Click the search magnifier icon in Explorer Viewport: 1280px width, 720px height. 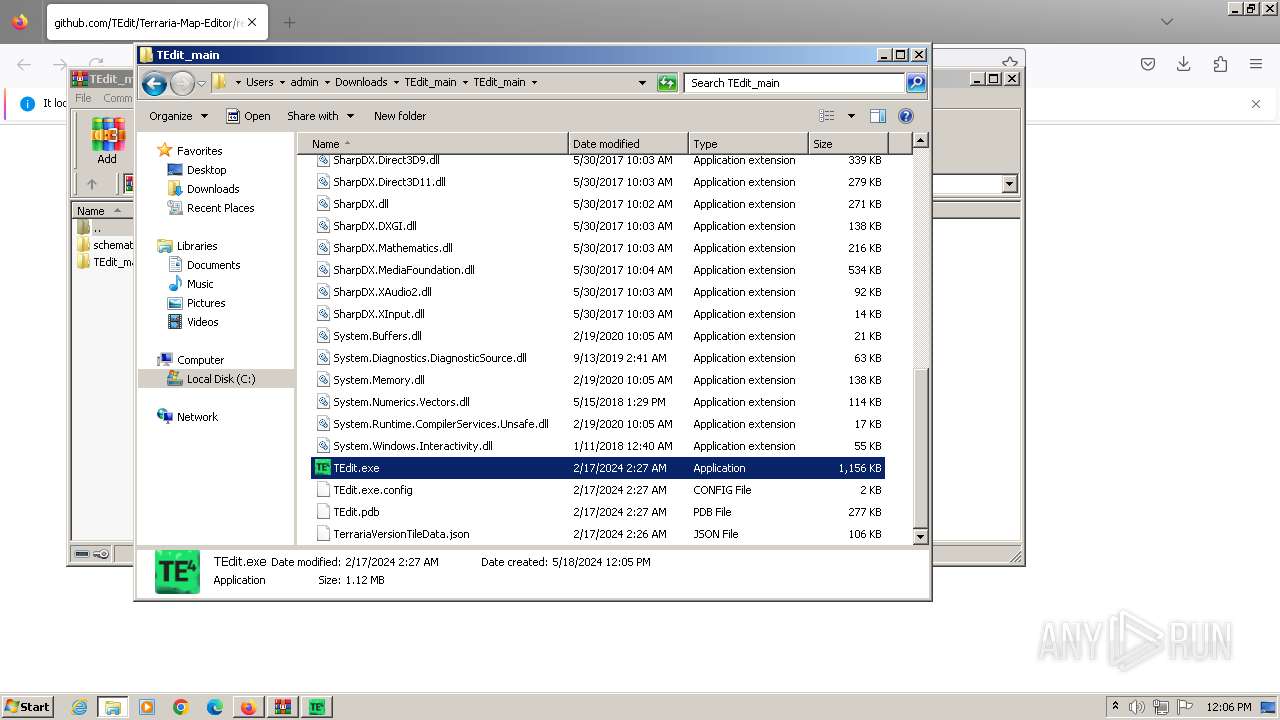point(915,83)
